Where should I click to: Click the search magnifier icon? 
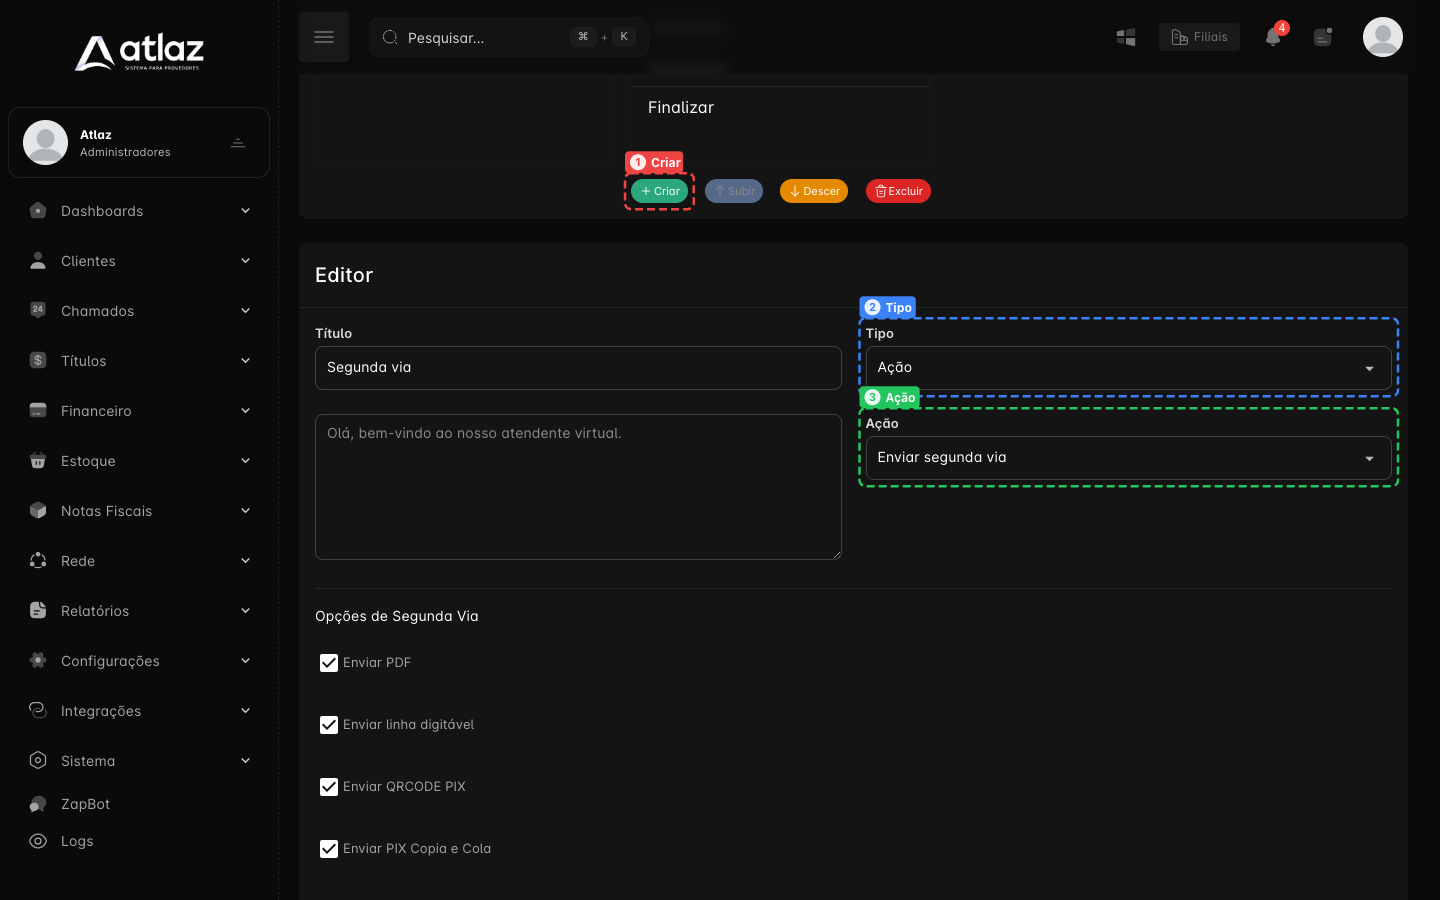[390, 37]
